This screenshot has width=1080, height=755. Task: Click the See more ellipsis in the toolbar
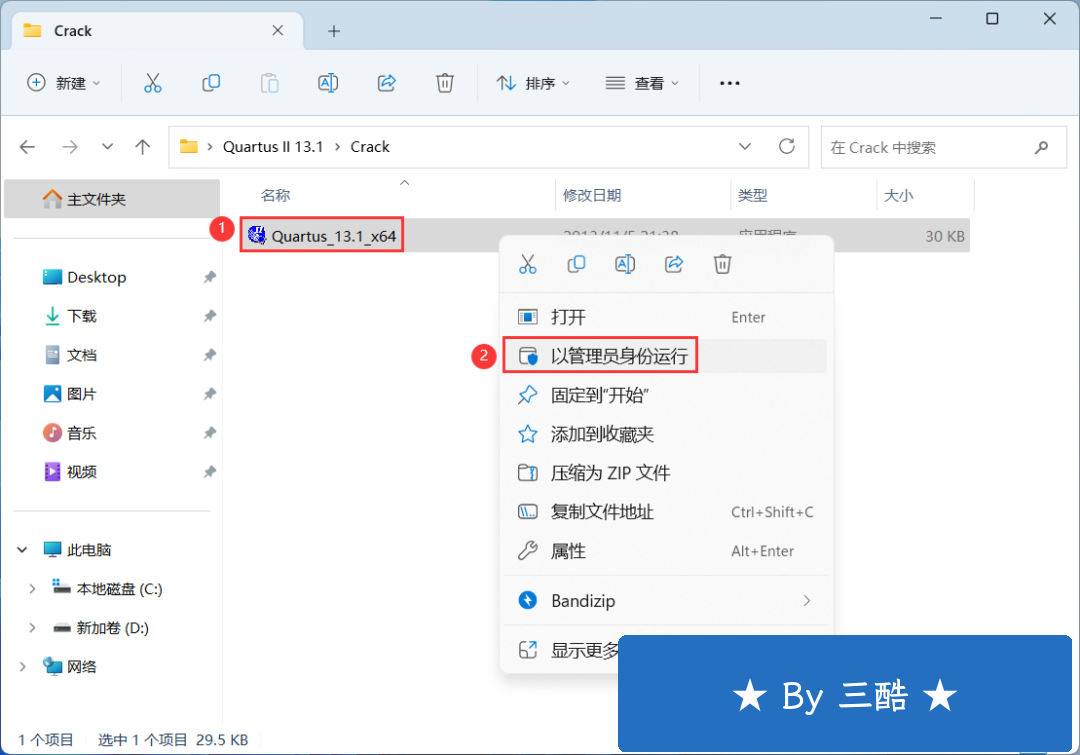(x=730, y=83)
